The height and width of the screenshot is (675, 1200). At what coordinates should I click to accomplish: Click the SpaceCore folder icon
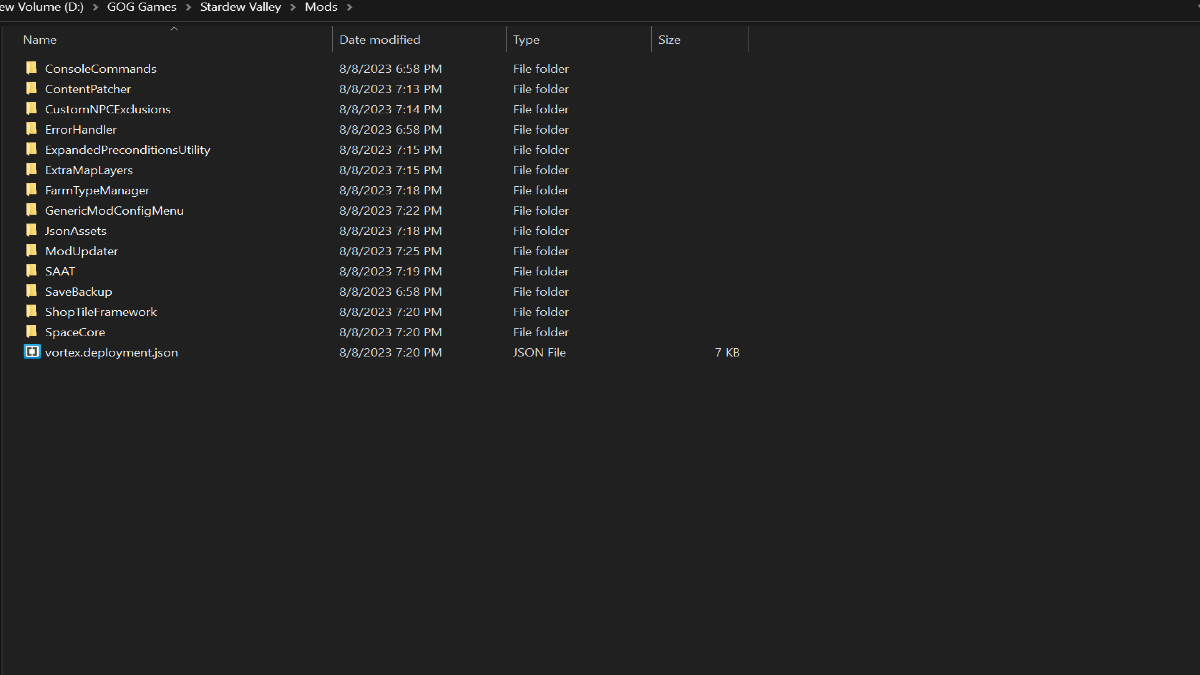[x=32, y=332]
